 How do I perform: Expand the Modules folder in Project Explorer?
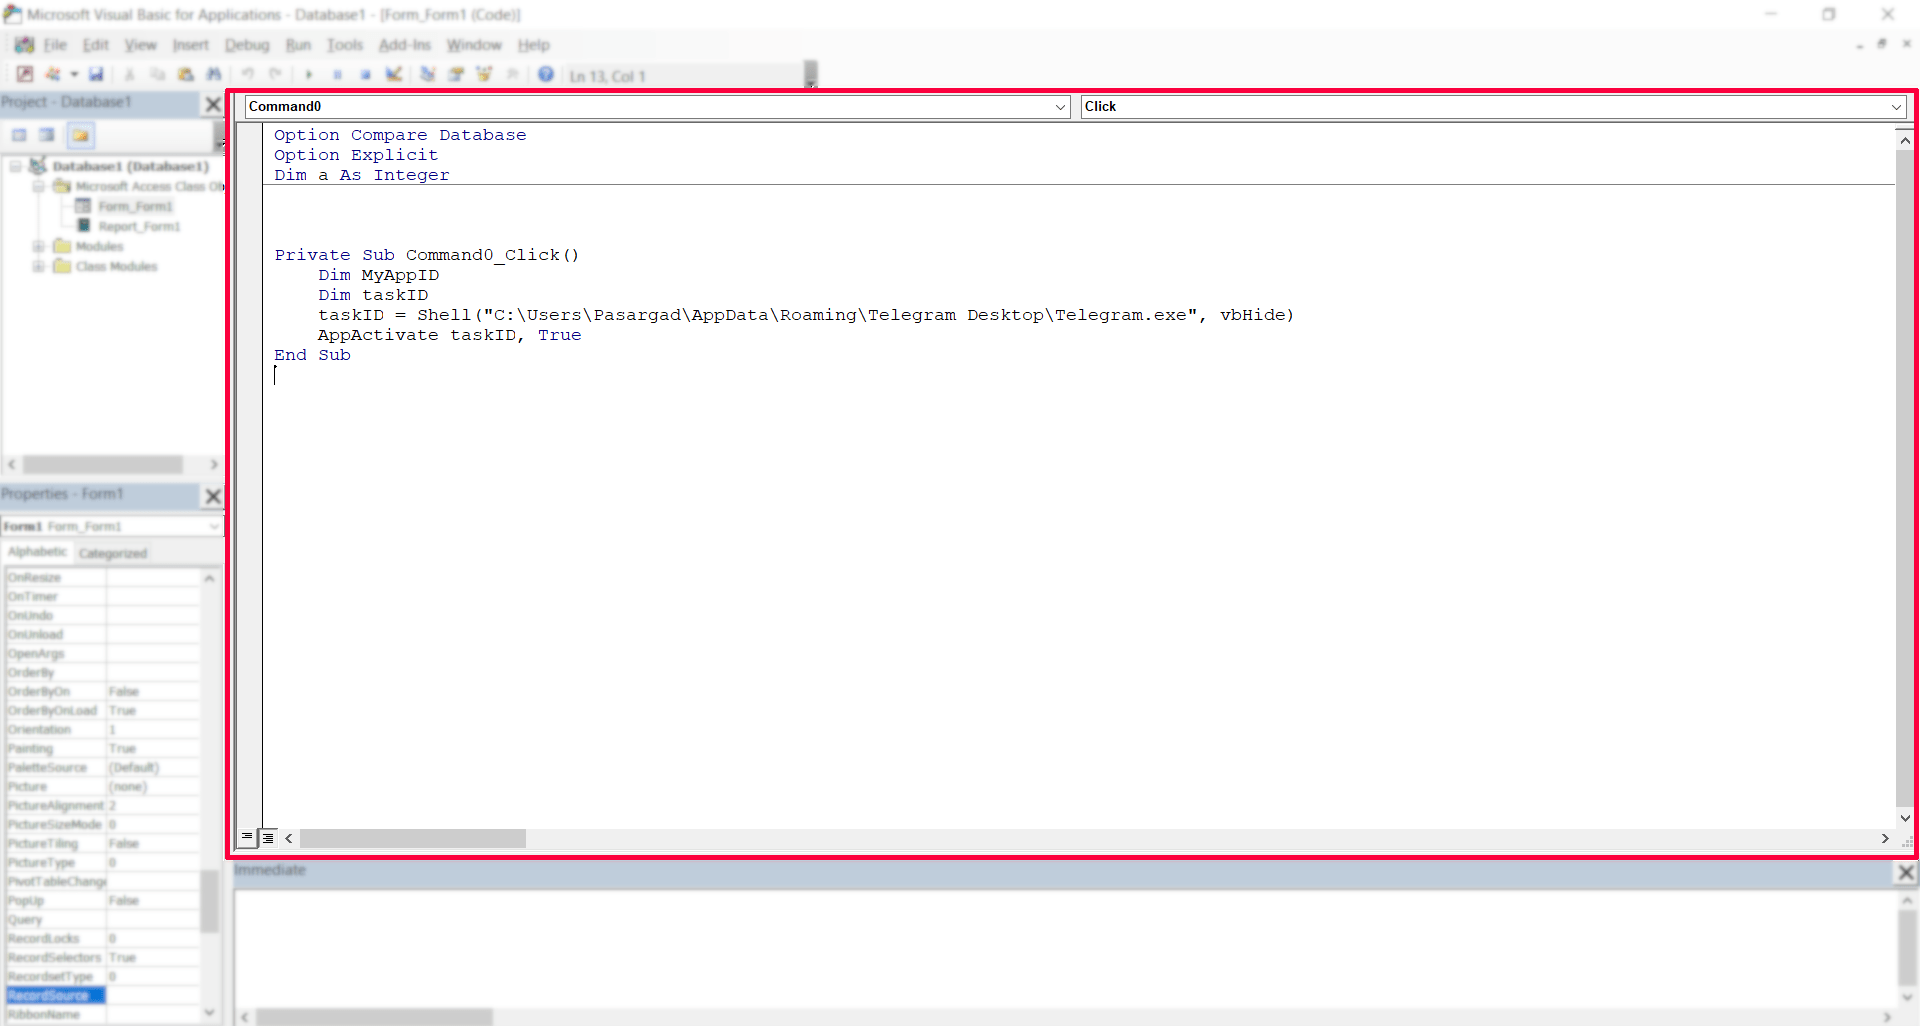39,246
